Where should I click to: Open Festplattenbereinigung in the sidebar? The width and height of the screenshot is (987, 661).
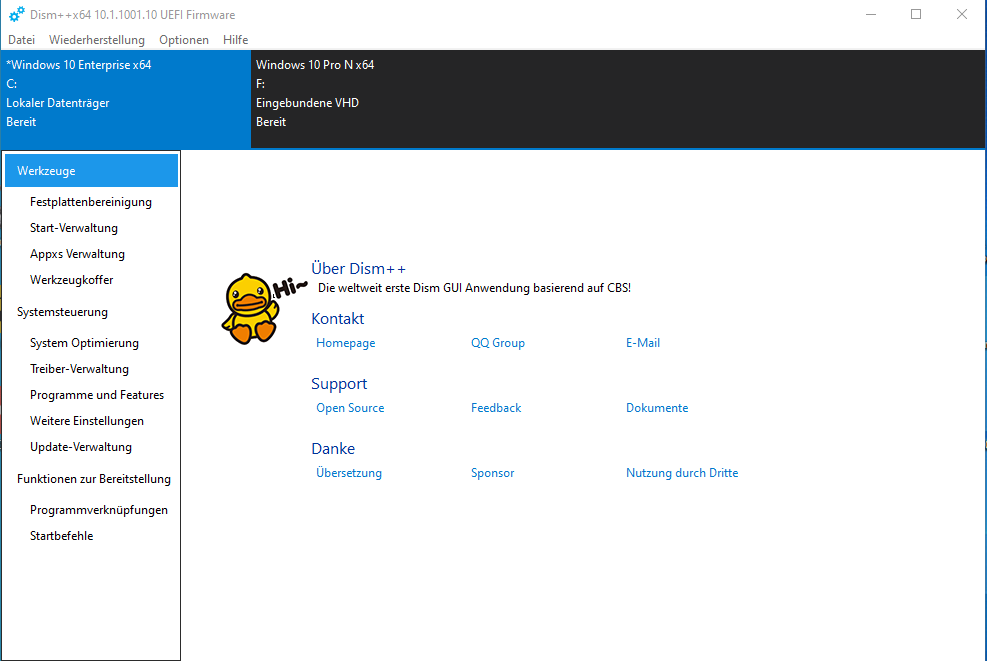click(x=91, y=202)
